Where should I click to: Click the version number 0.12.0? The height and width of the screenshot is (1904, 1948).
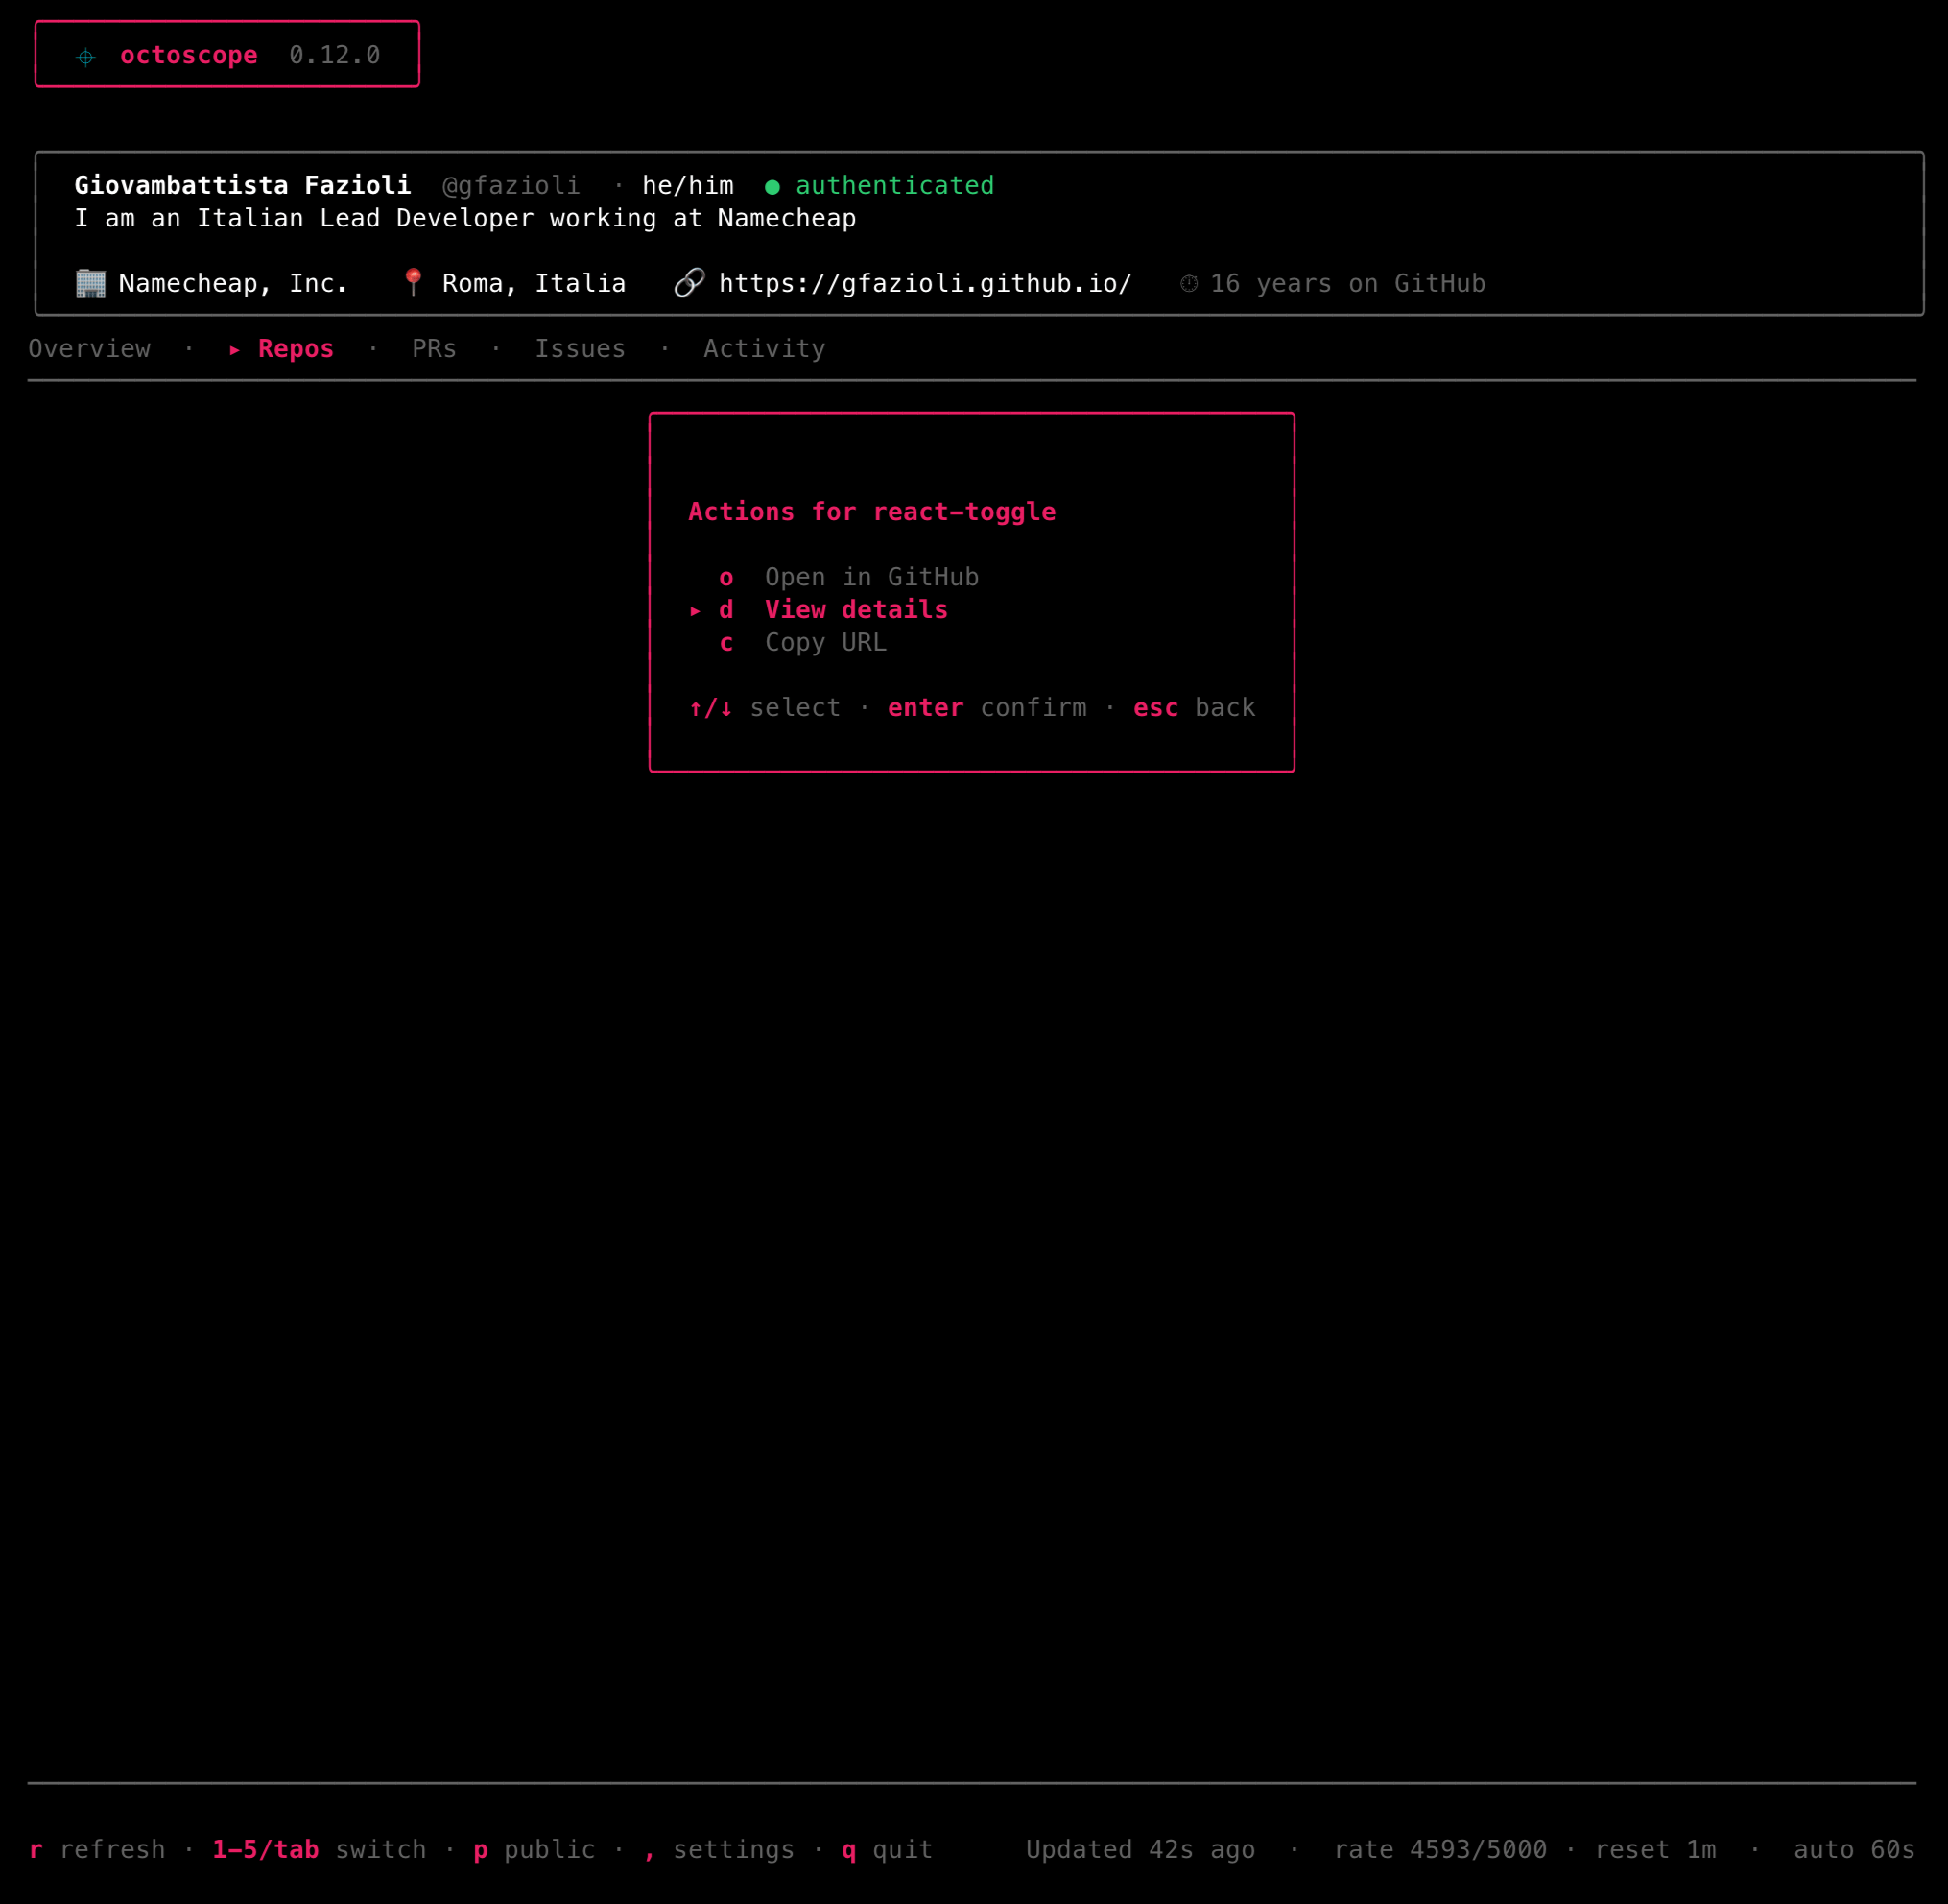[335, 55]
